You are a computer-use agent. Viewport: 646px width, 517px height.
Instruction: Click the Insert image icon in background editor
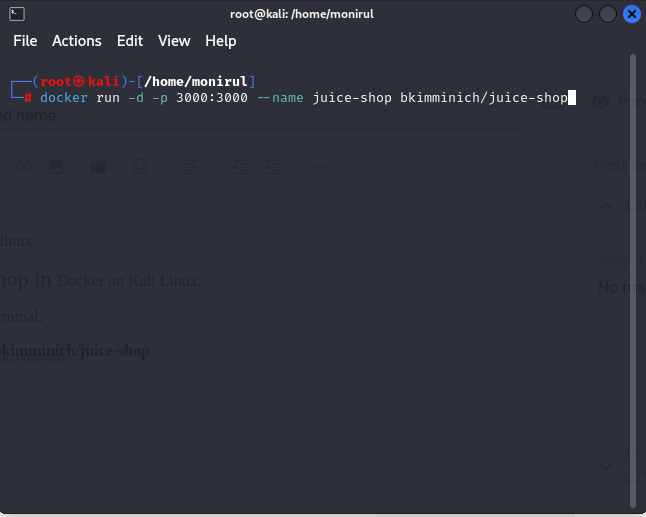pos(56,167)
